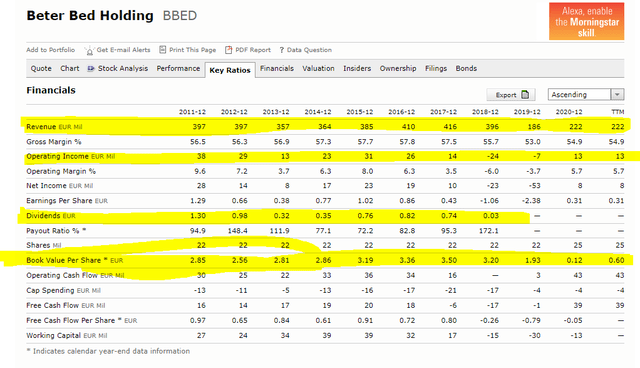Click Get E-mail Alerts link text
The image size is (640, 368).
click(123, 50)
